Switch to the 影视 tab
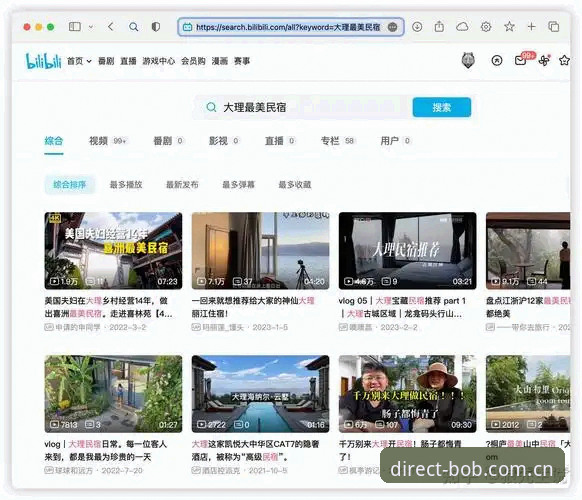The height and width of the screenshot is (500, 582). coord(224,141)
